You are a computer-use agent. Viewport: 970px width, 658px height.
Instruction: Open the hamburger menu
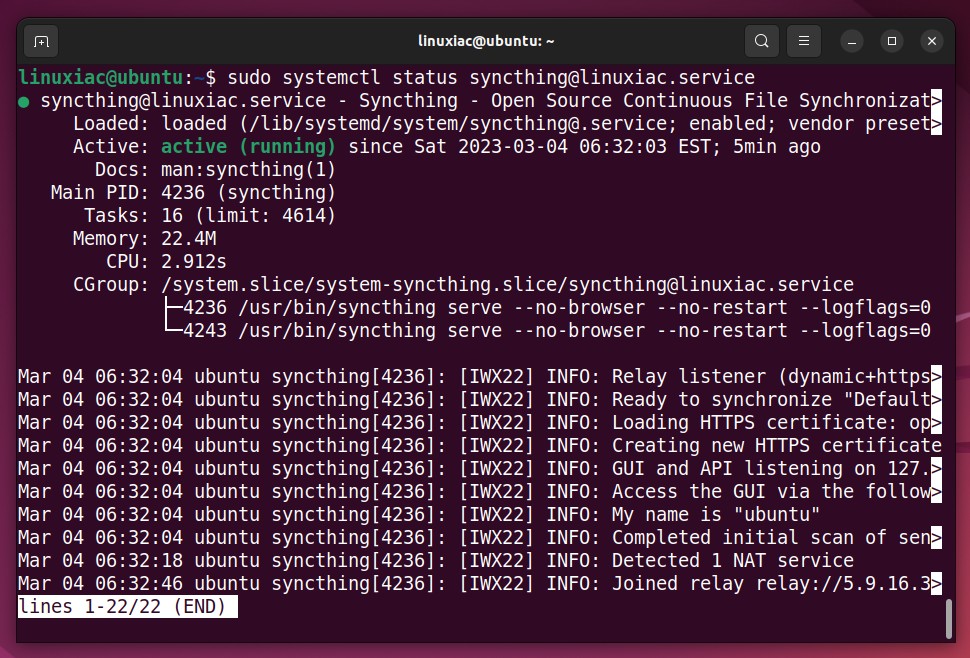click(804, 41)
